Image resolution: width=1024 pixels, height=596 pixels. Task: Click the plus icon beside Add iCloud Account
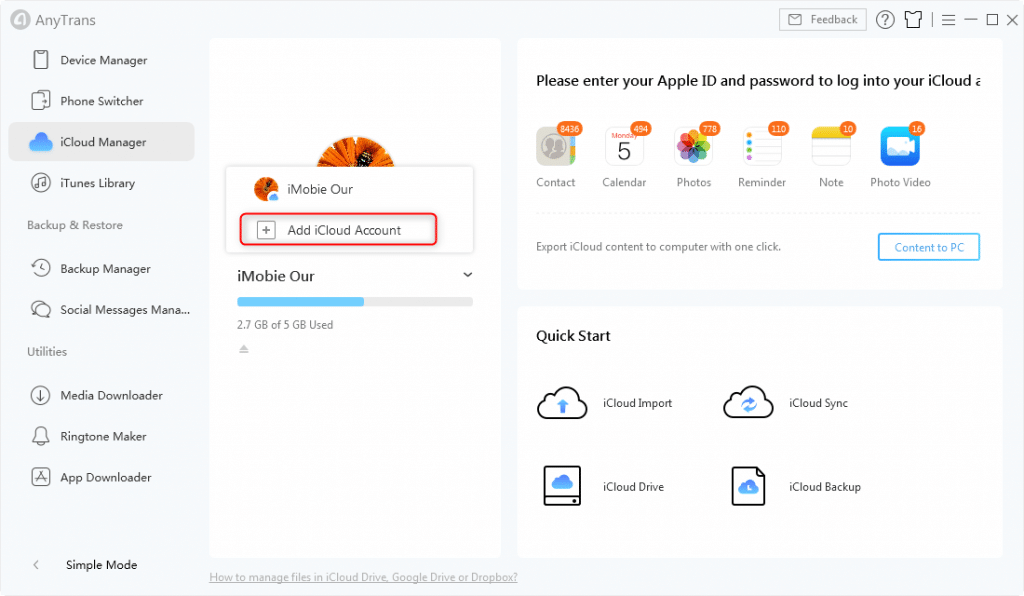[x=266, y=230]
